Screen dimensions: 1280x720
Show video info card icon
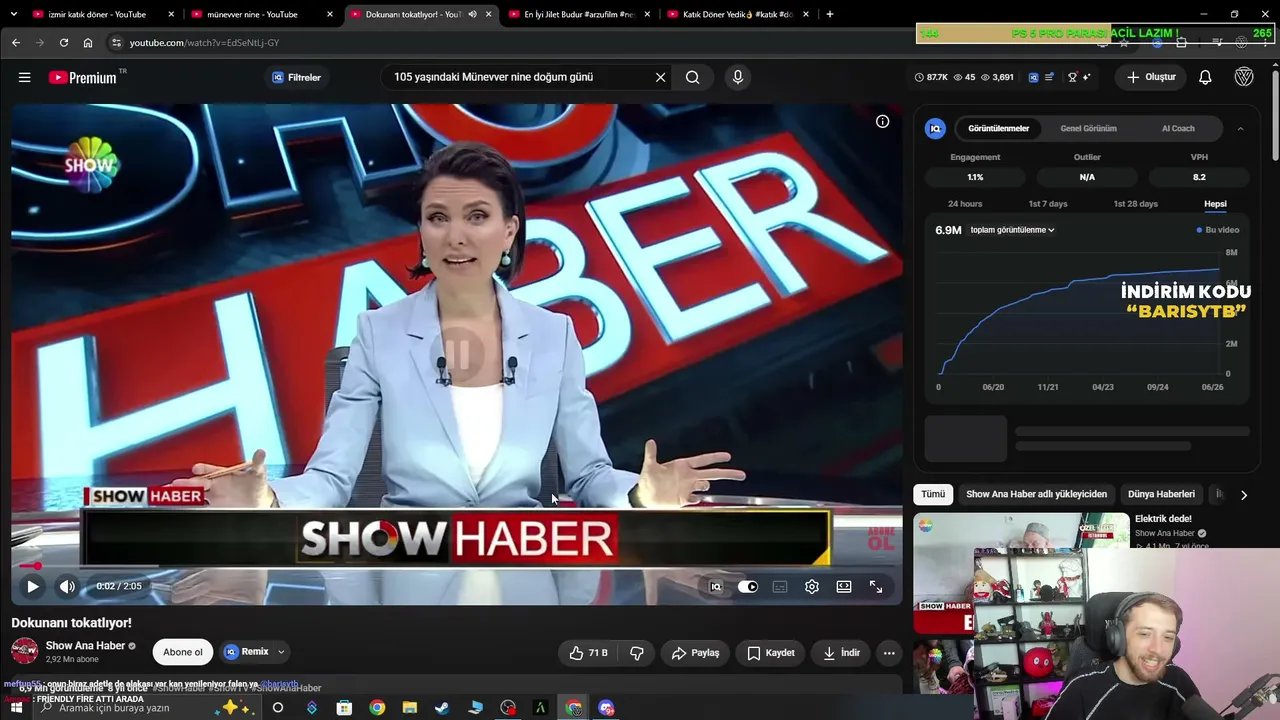tap(882, 121)
